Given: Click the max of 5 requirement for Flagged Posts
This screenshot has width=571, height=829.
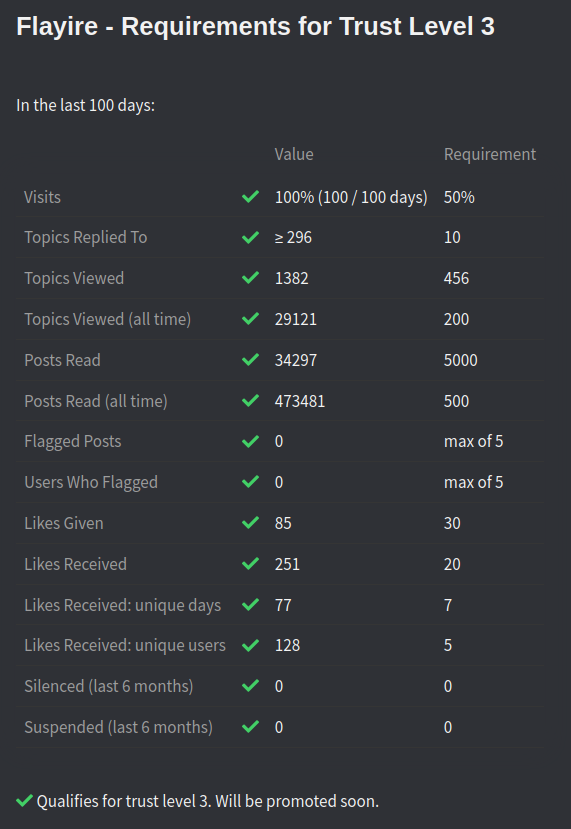Looking at the screenshot, I should [x=473, y=441].
